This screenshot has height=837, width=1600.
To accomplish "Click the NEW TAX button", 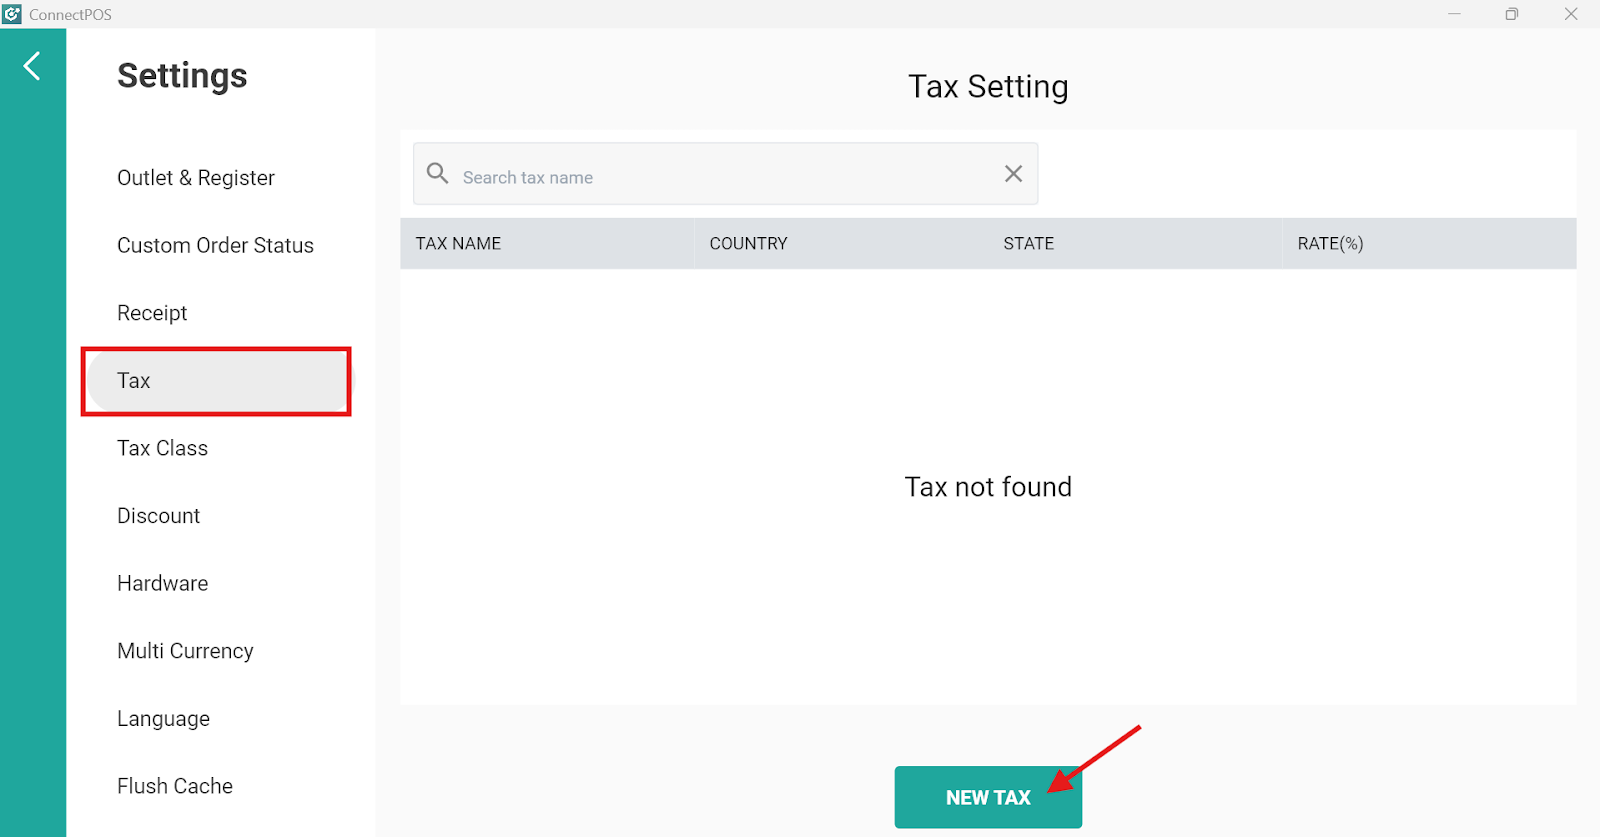I will [988, 797].
